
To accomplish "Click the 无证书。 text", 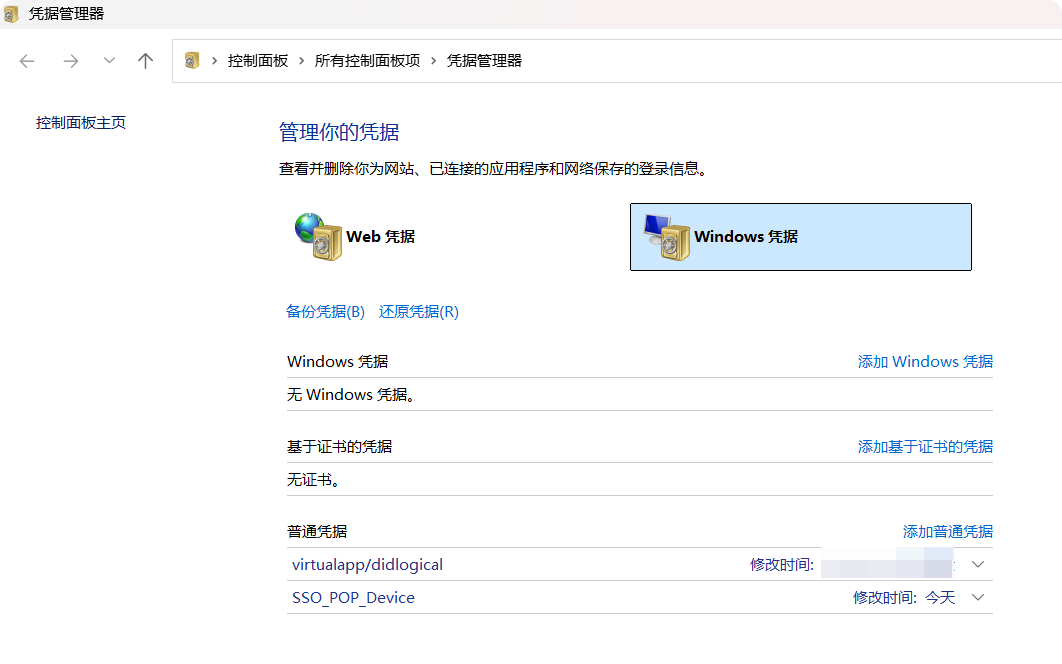I will (x=314, y=480).
